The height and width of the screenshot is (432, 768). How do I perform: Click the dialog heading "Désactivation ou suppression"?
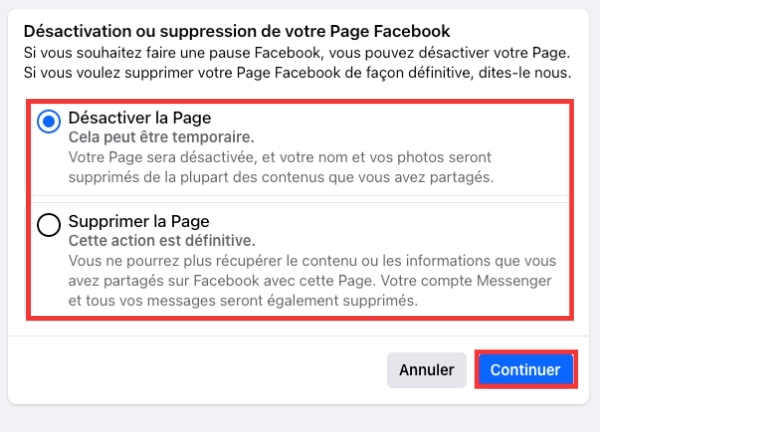click(236, 30)
